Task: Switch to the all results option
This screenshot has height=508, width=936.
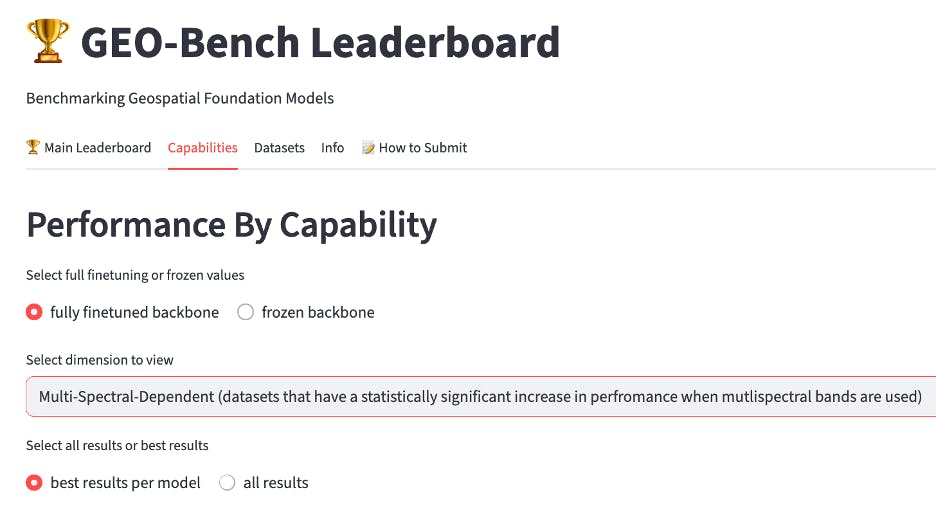Action: click(x=227, y=483)
